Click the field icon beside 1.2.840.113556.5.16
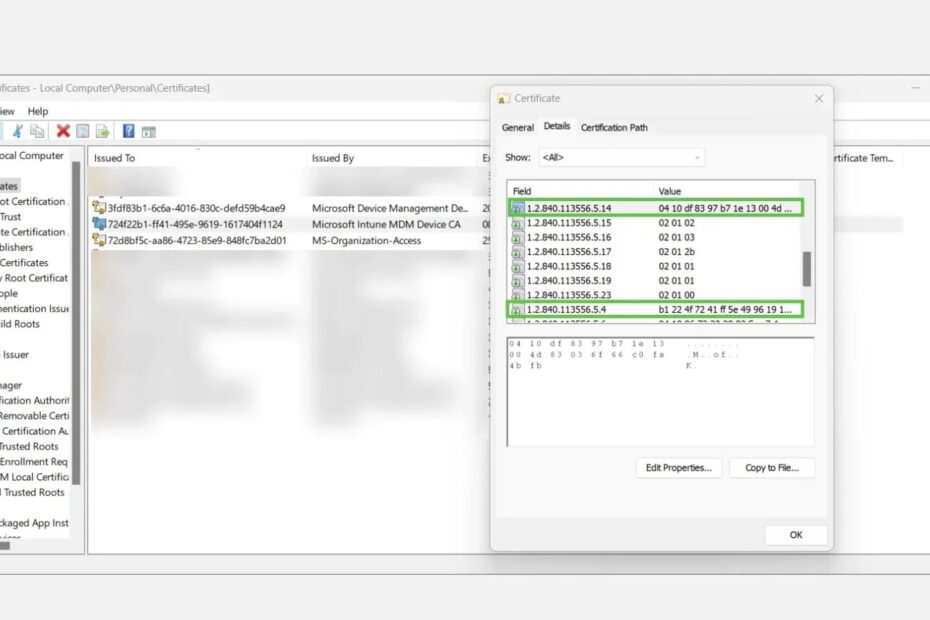 [517, 238]
